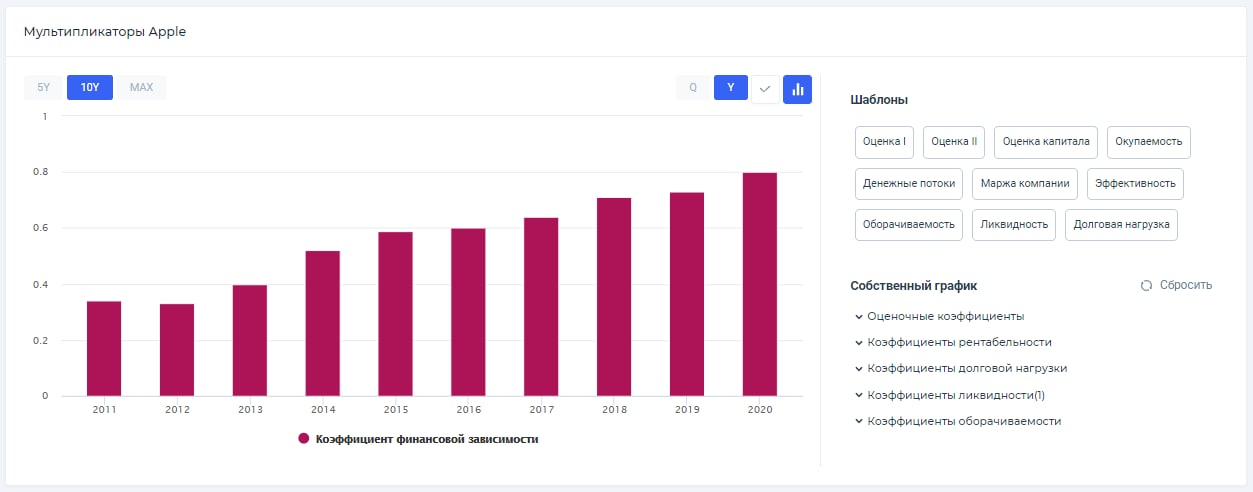Click the 2020 x-axis label
This screenshot has width=1253, height=492.
pyautogui.click(x=760, y=409)
